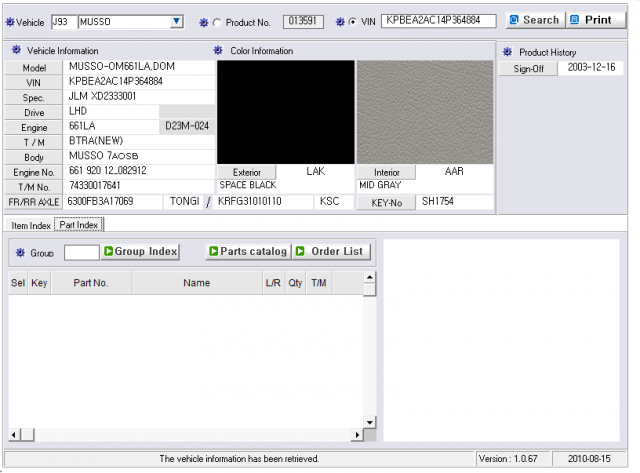
Task: Click the interior color code AAR
Action: tap(454, 171)
